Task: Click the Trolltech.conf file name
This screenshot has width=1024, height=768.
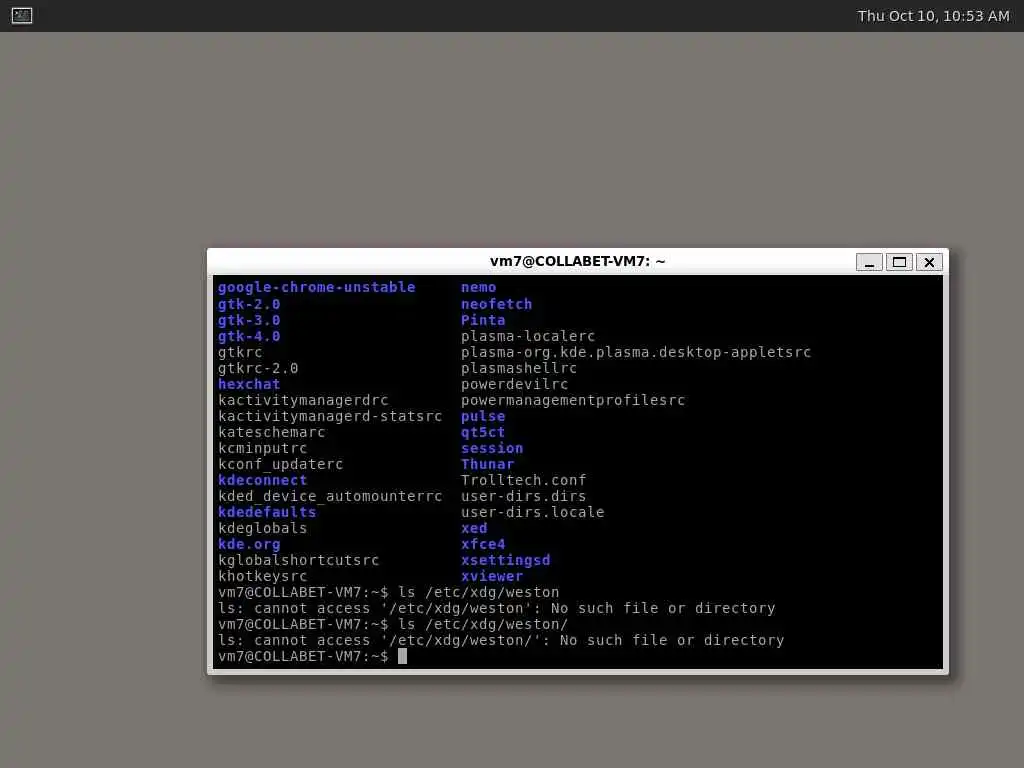Action: tap(524, 480)
